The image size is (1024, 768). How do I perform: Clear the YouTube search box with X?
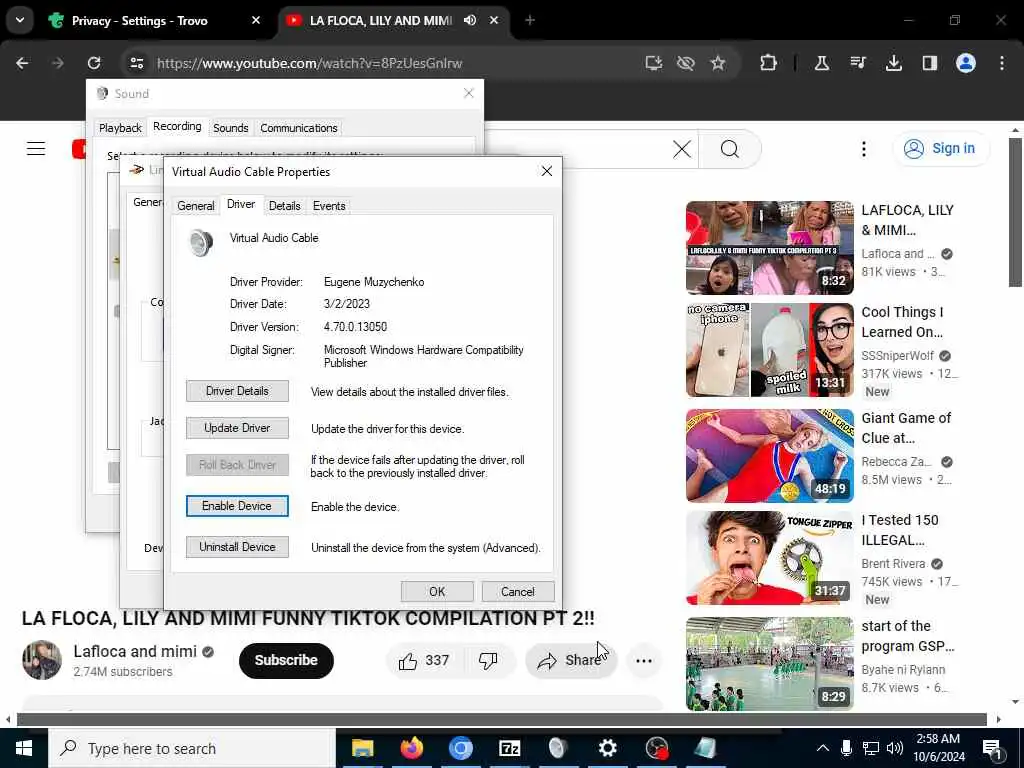(x=682, y=149)
